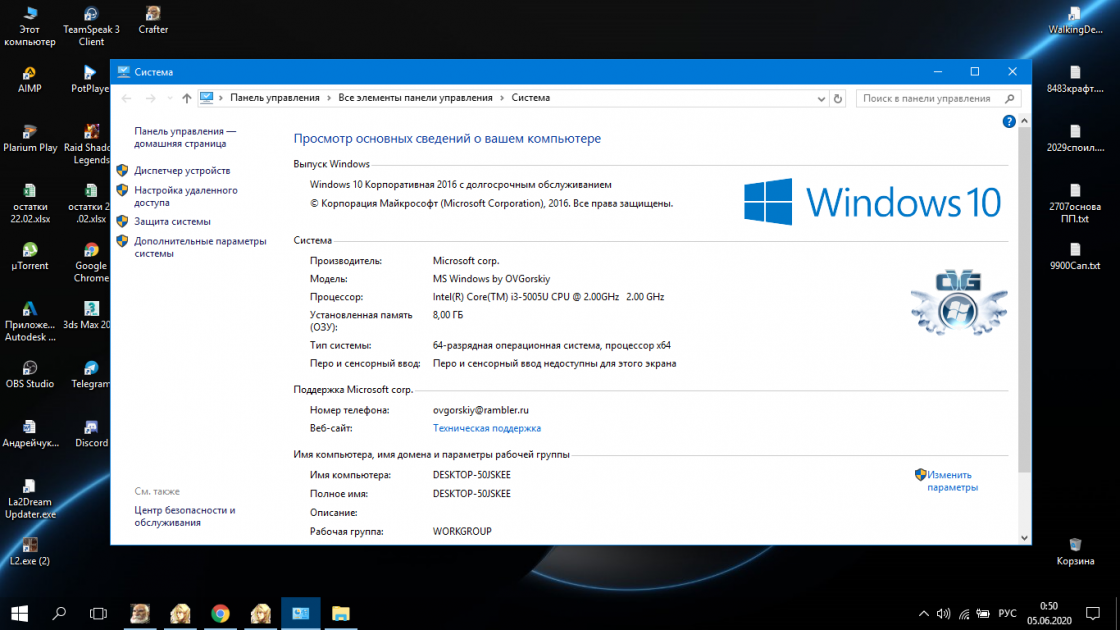
Task: Click the help question mark icon
Action: point(1009,121)
